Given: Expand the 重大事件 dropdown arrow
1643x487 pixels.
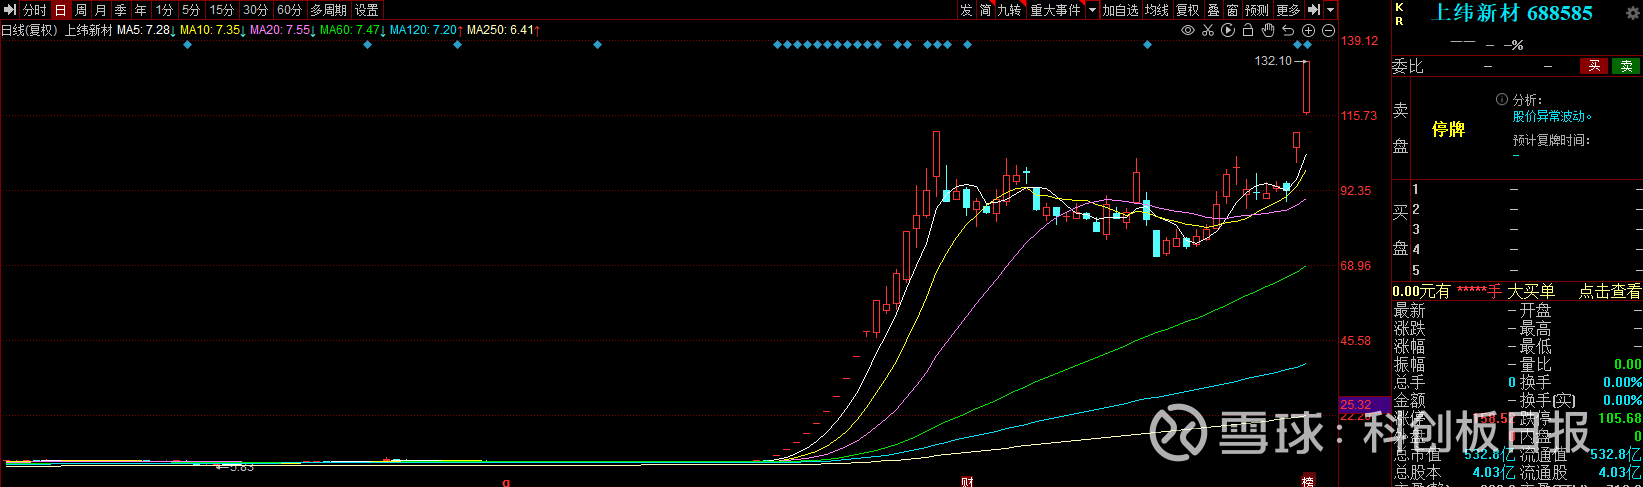Looking at the screenshot, I should tap(1092, 10).
